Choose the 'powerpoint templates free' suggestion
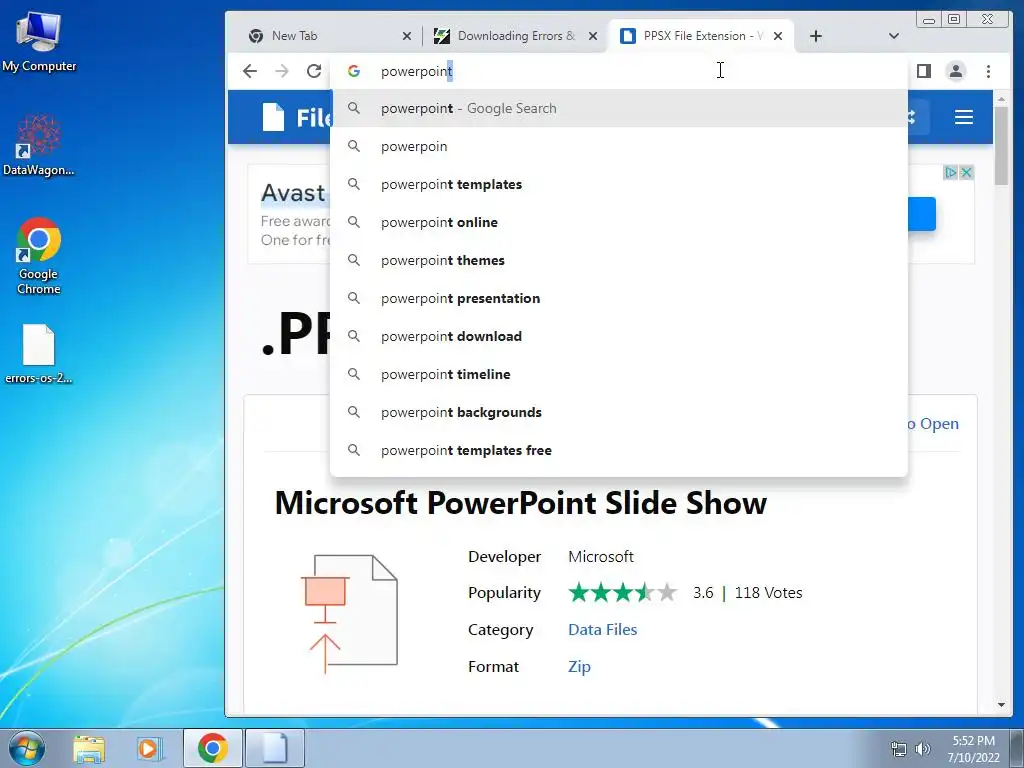The image size is (1024, 768). 619,450
